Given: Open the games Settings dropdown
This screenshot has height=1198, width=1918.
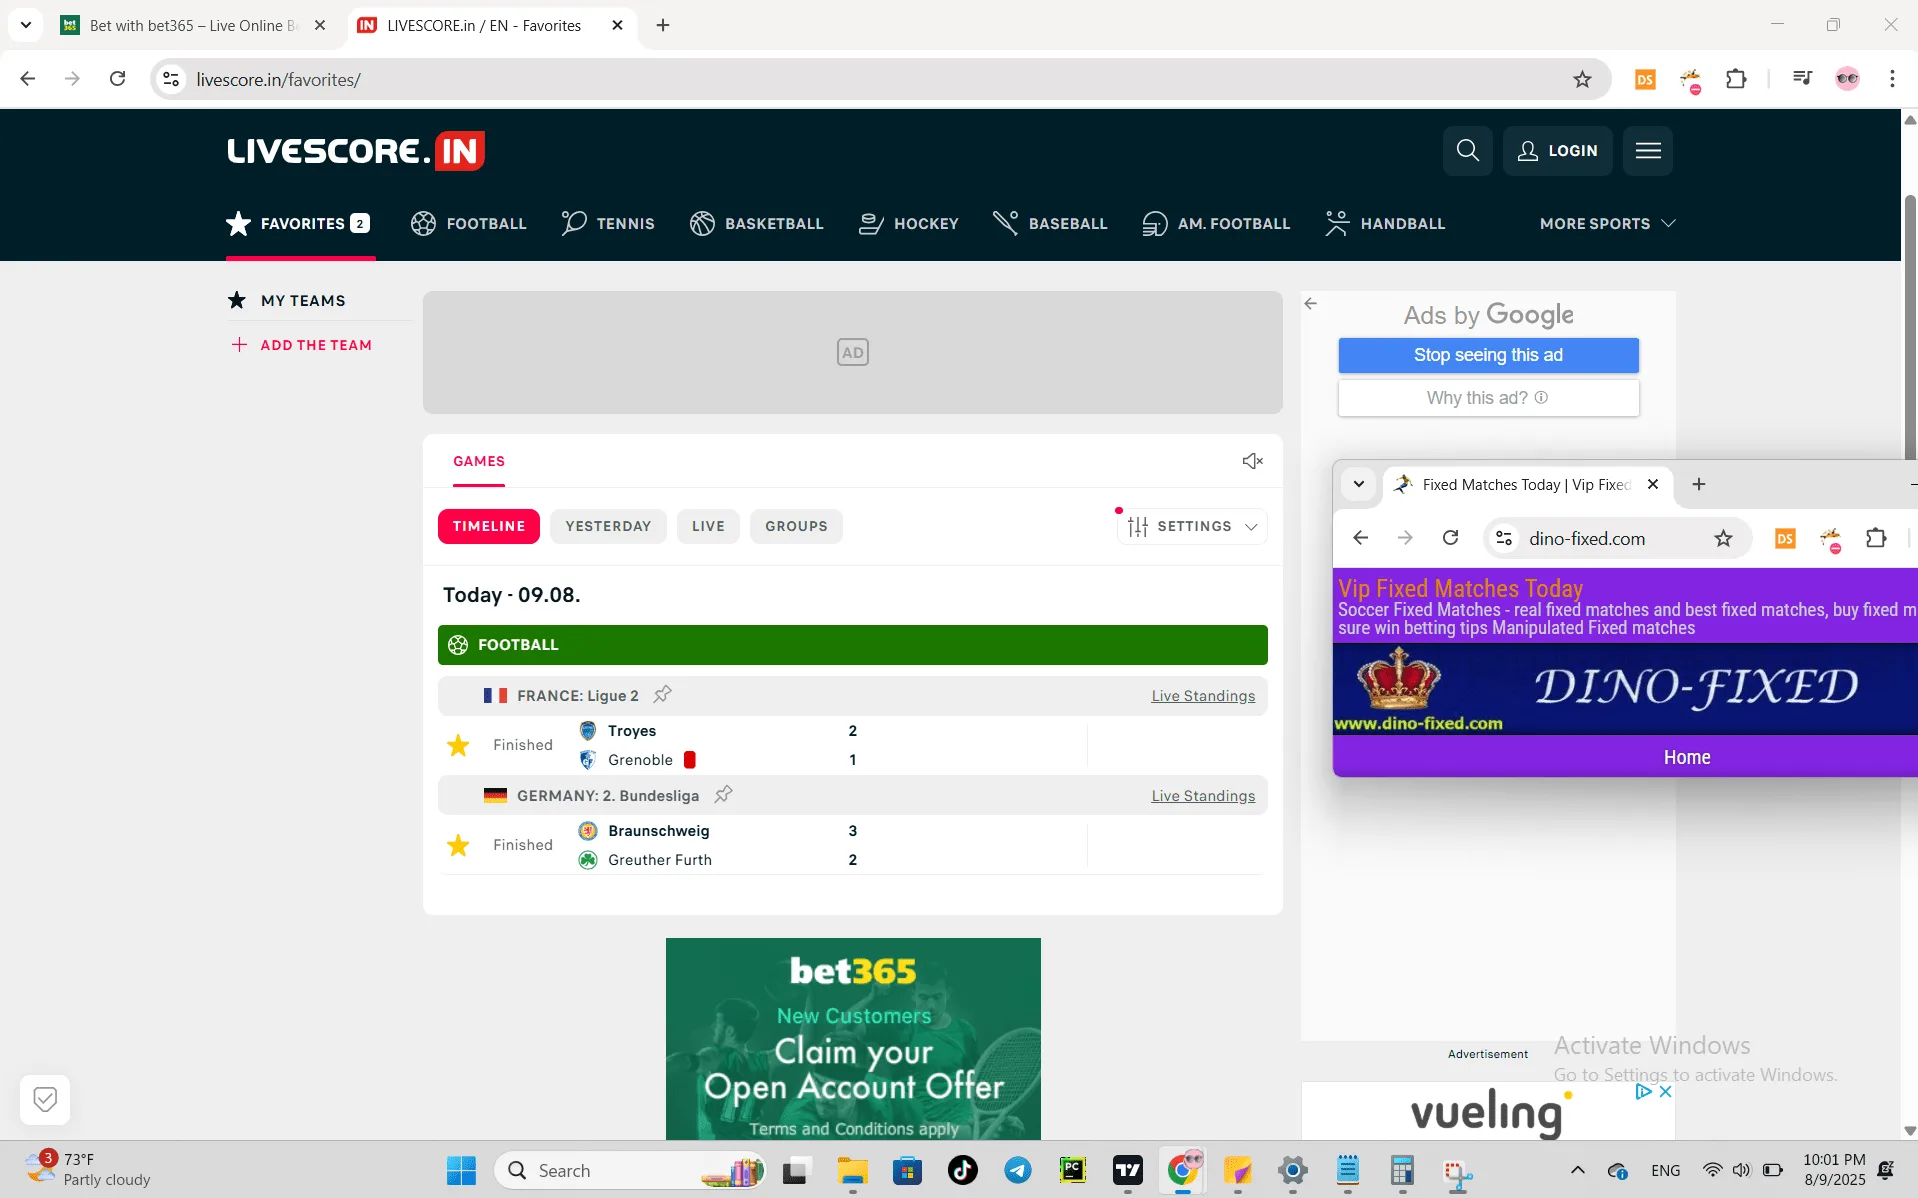Looking at the screenshot, I should [1192, 526].
